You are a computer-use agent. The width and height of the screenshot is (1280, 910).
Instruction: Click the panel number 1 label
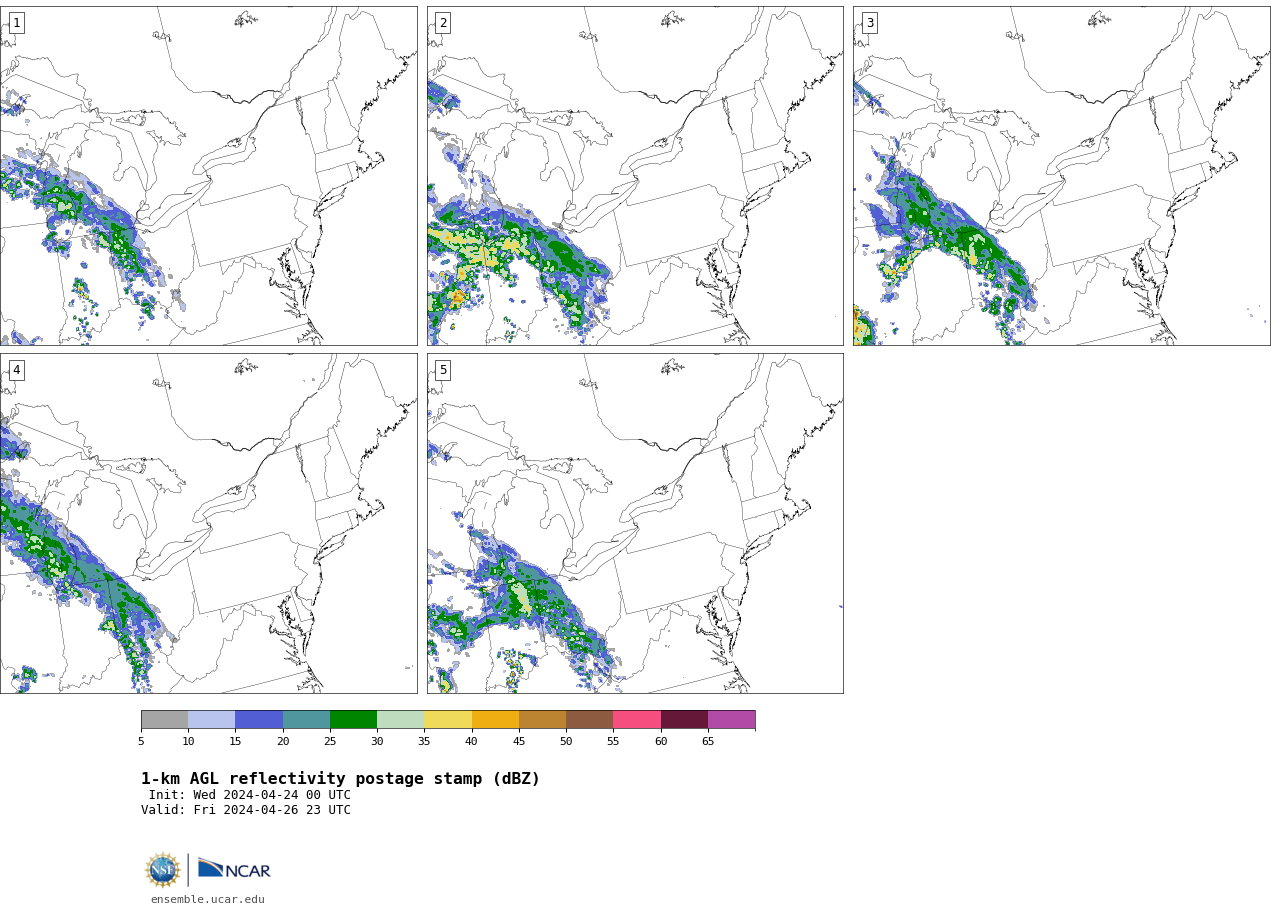[x=16, y=23]
